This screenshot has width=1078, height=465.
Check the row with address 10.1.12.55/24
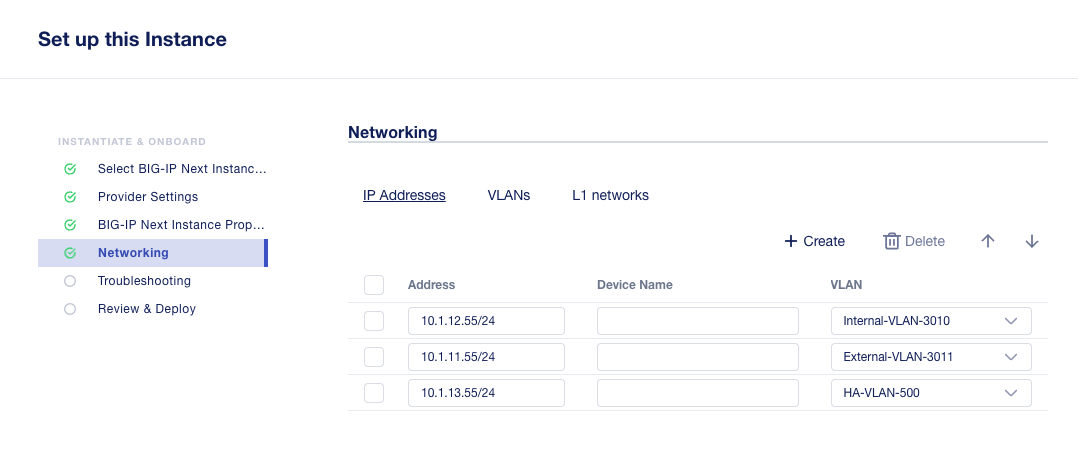(373, 321)
